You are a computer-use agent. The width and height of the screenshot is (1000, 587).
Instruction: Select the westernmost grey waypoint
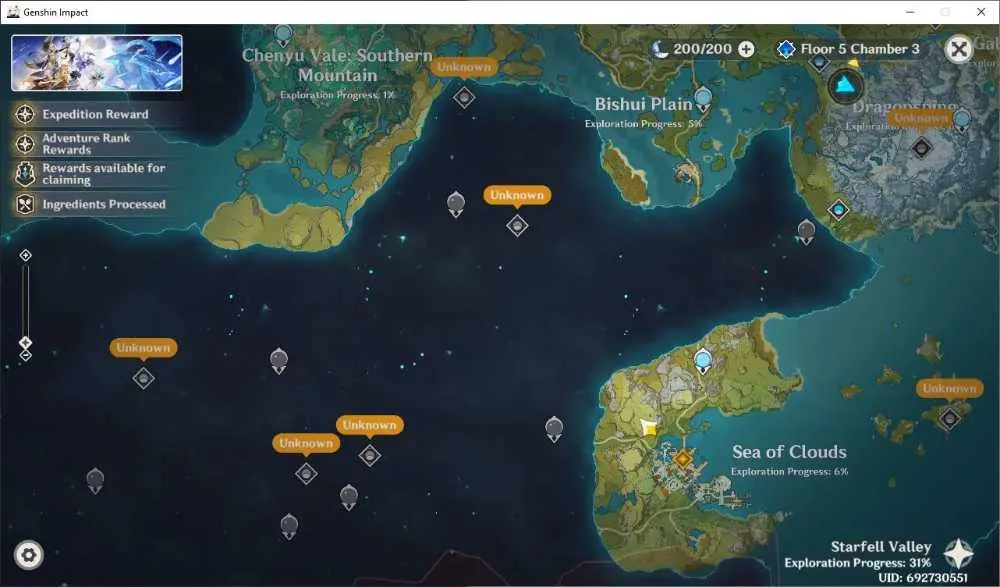tap(95, 480)
